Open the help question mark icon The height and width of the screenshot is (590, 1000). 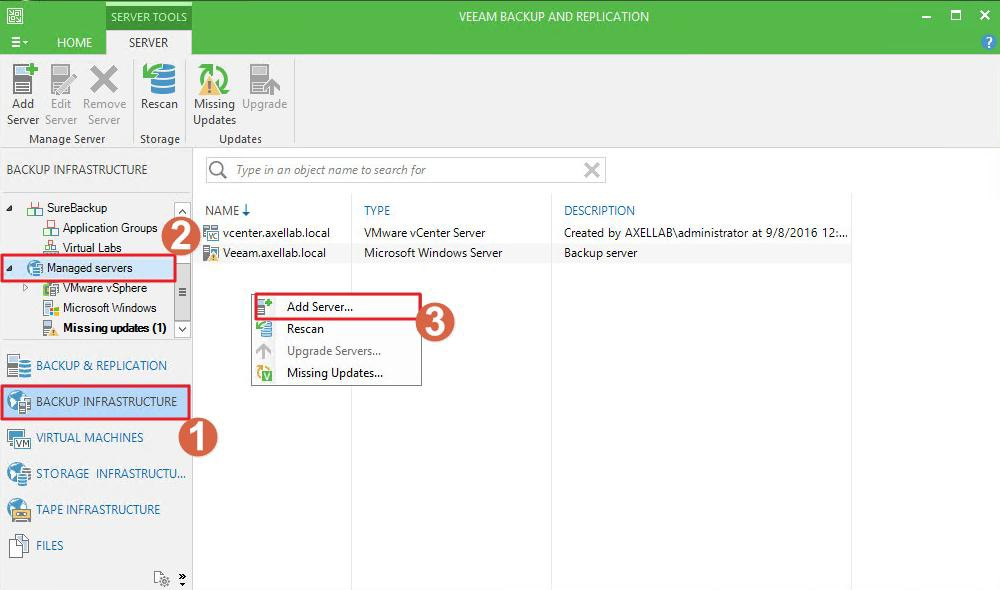pyautogui.click(x=989, y=43)
